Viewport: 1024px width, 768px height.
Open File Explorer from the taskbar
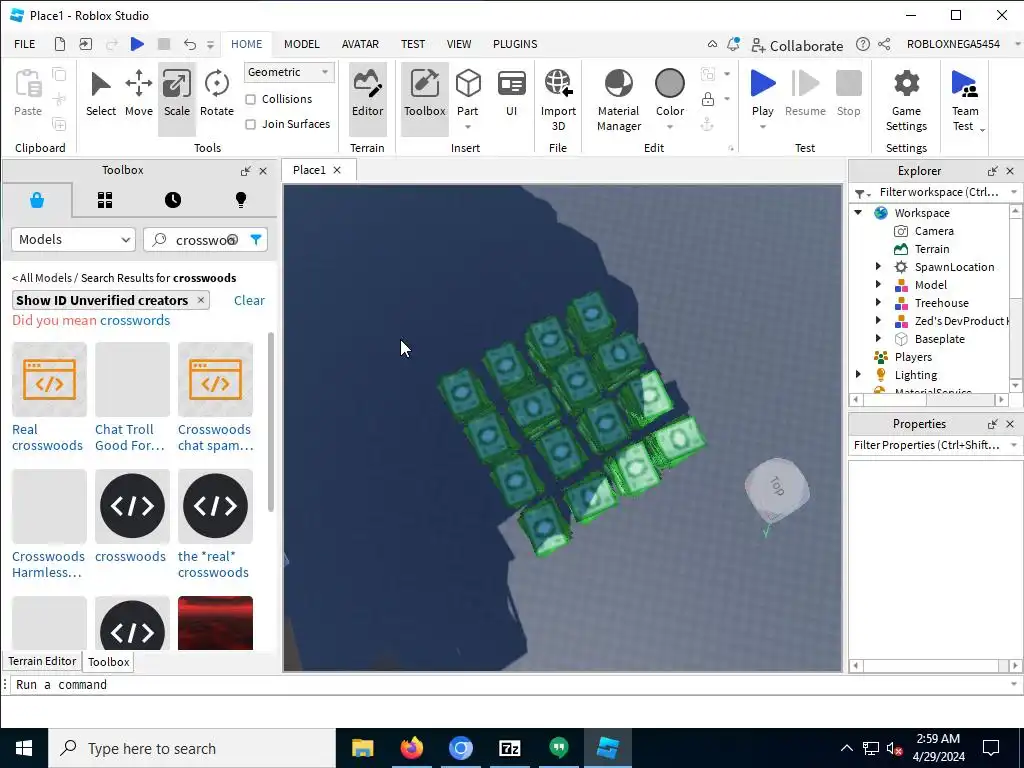pos(362,748)
